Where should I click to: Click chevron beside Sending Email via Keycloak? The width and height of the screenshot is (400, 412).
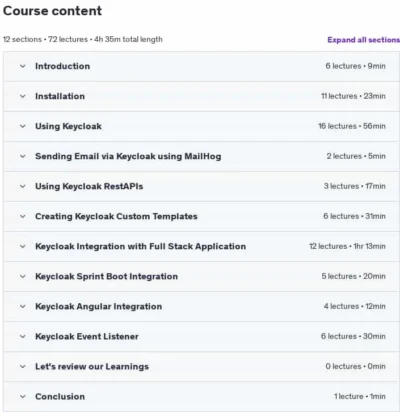tap(23, 156)
